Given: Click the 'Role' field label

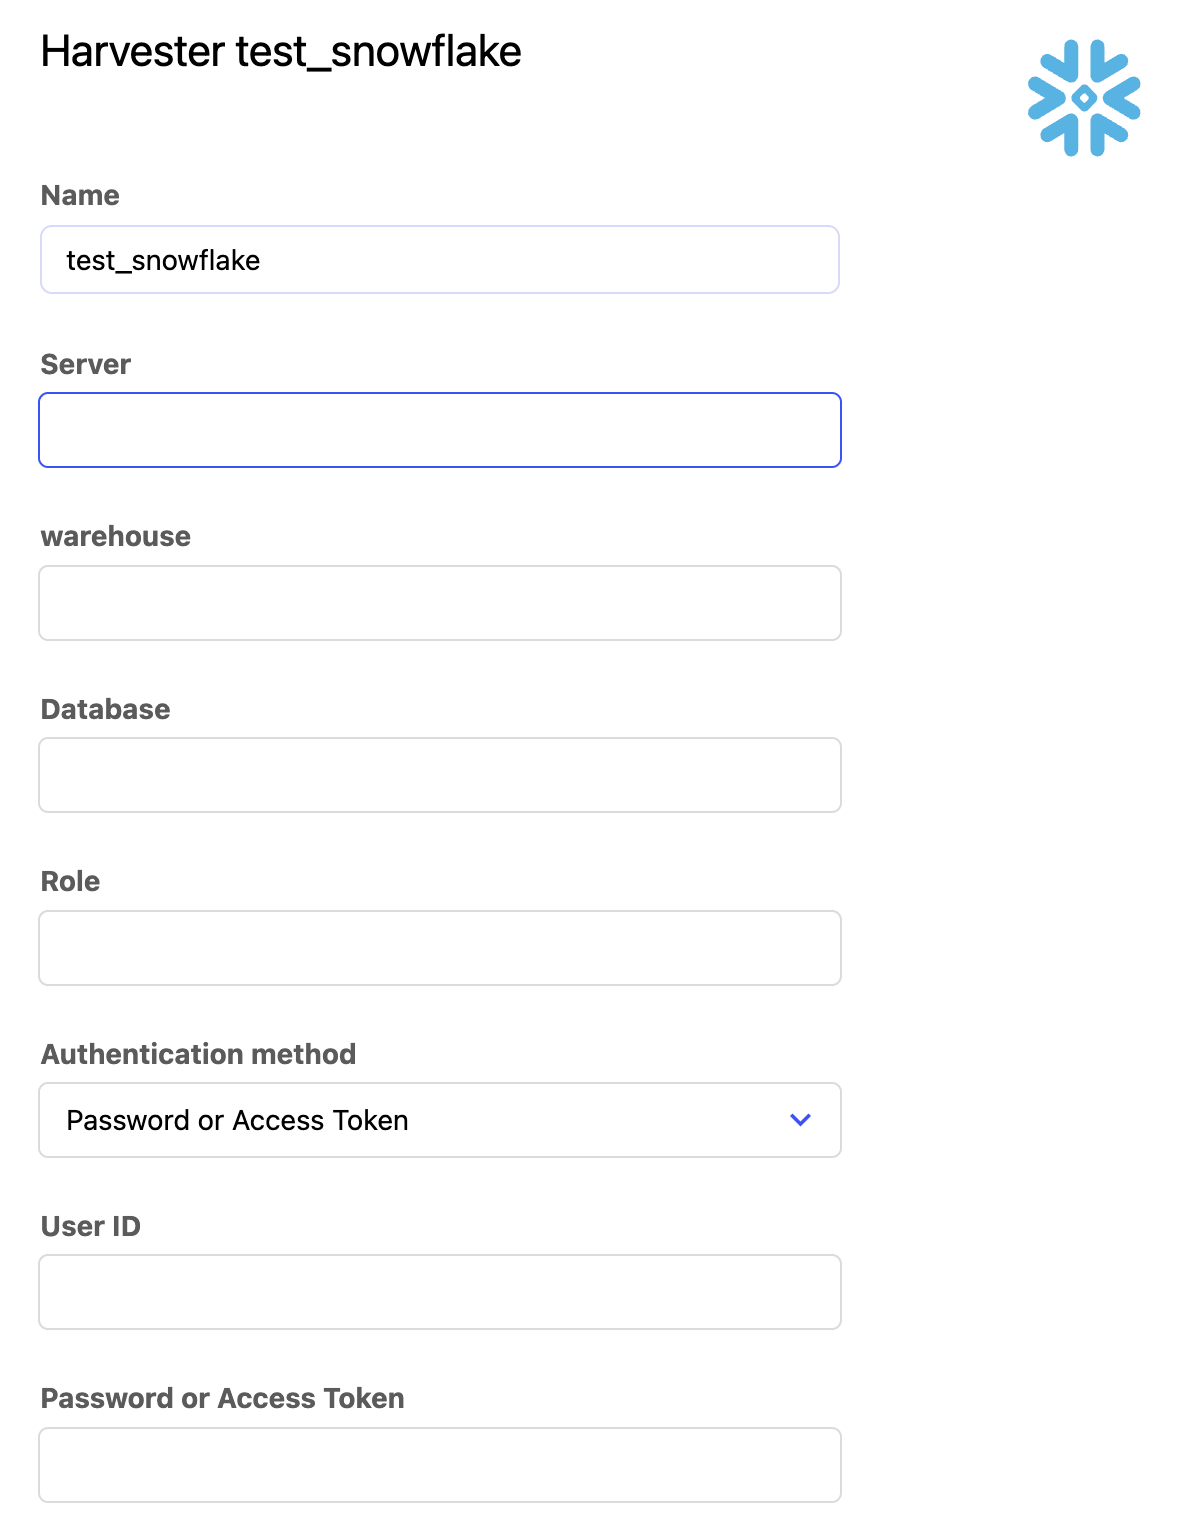Looking at the screenshot, I should [70, 881].
